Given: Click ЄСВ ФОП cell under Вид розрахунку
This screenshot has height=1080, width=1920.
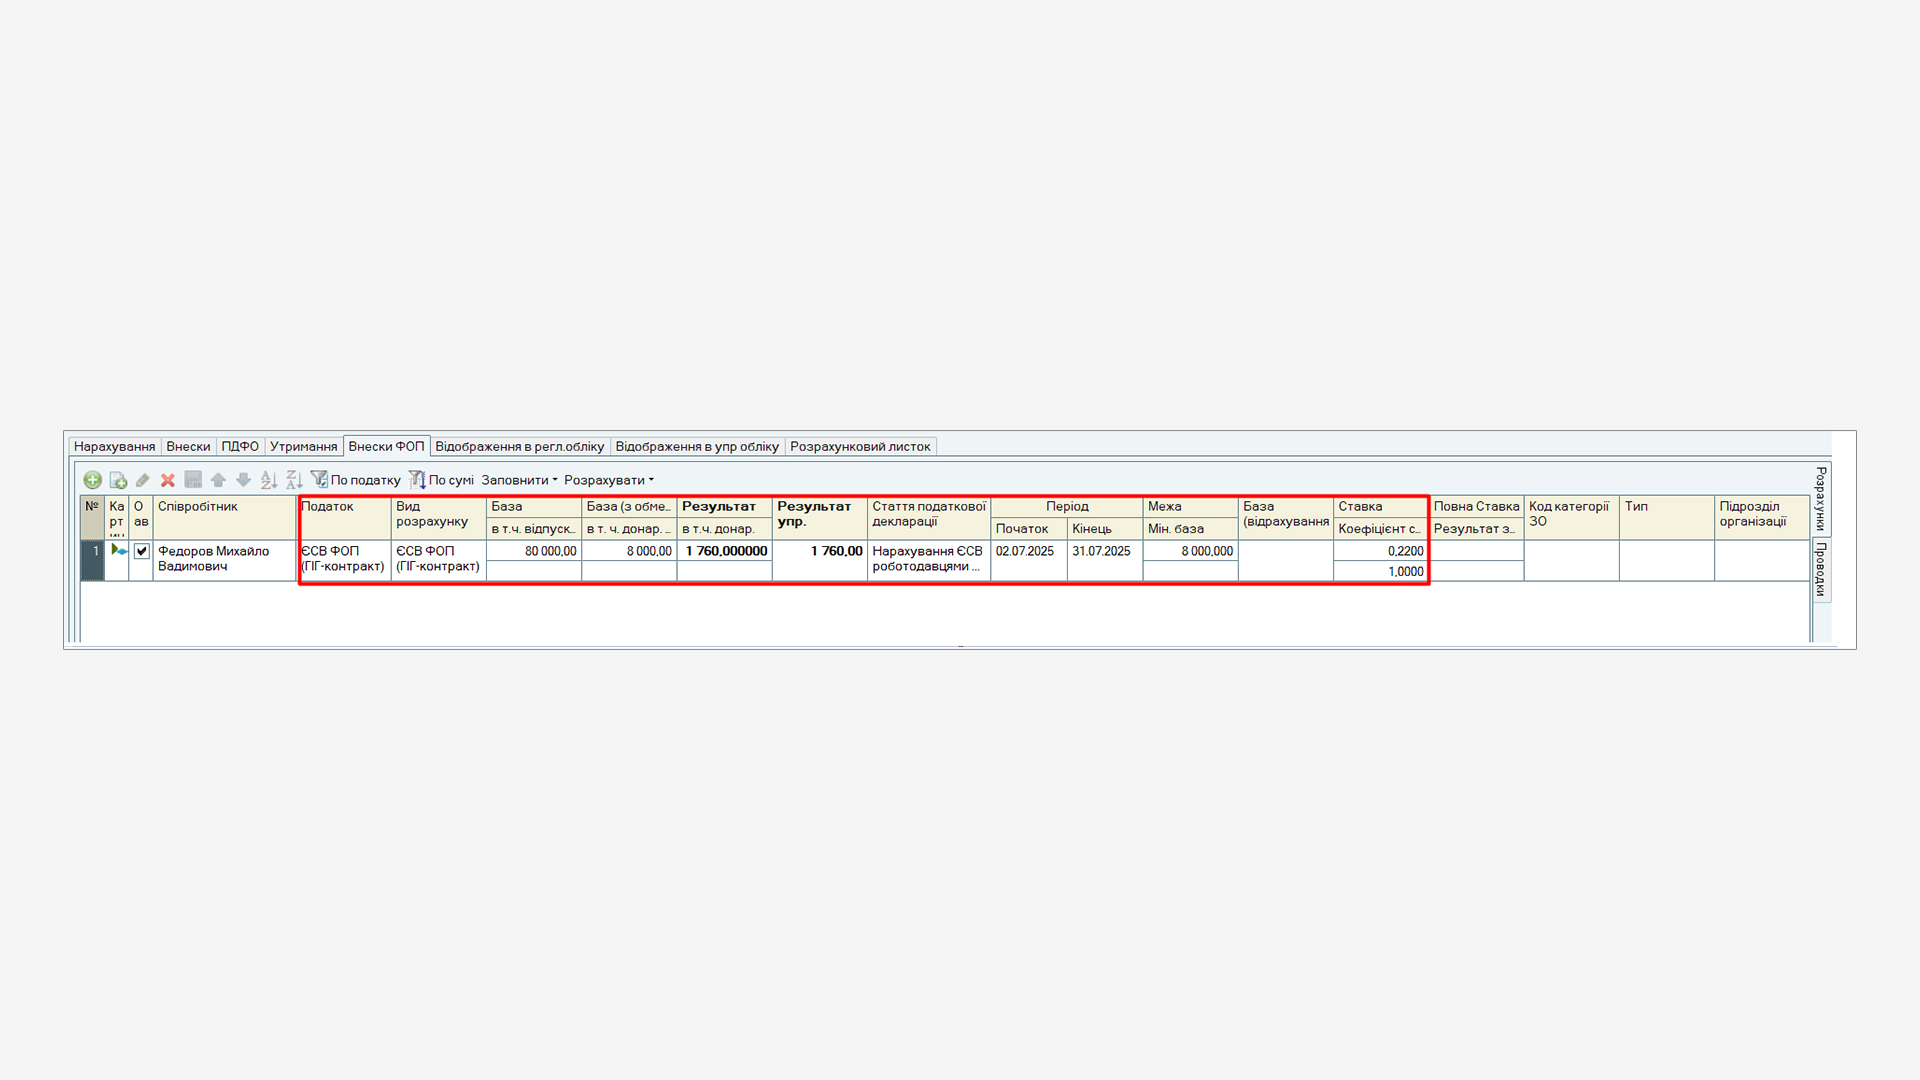Looking at the screenshot, I should [438, 560].
